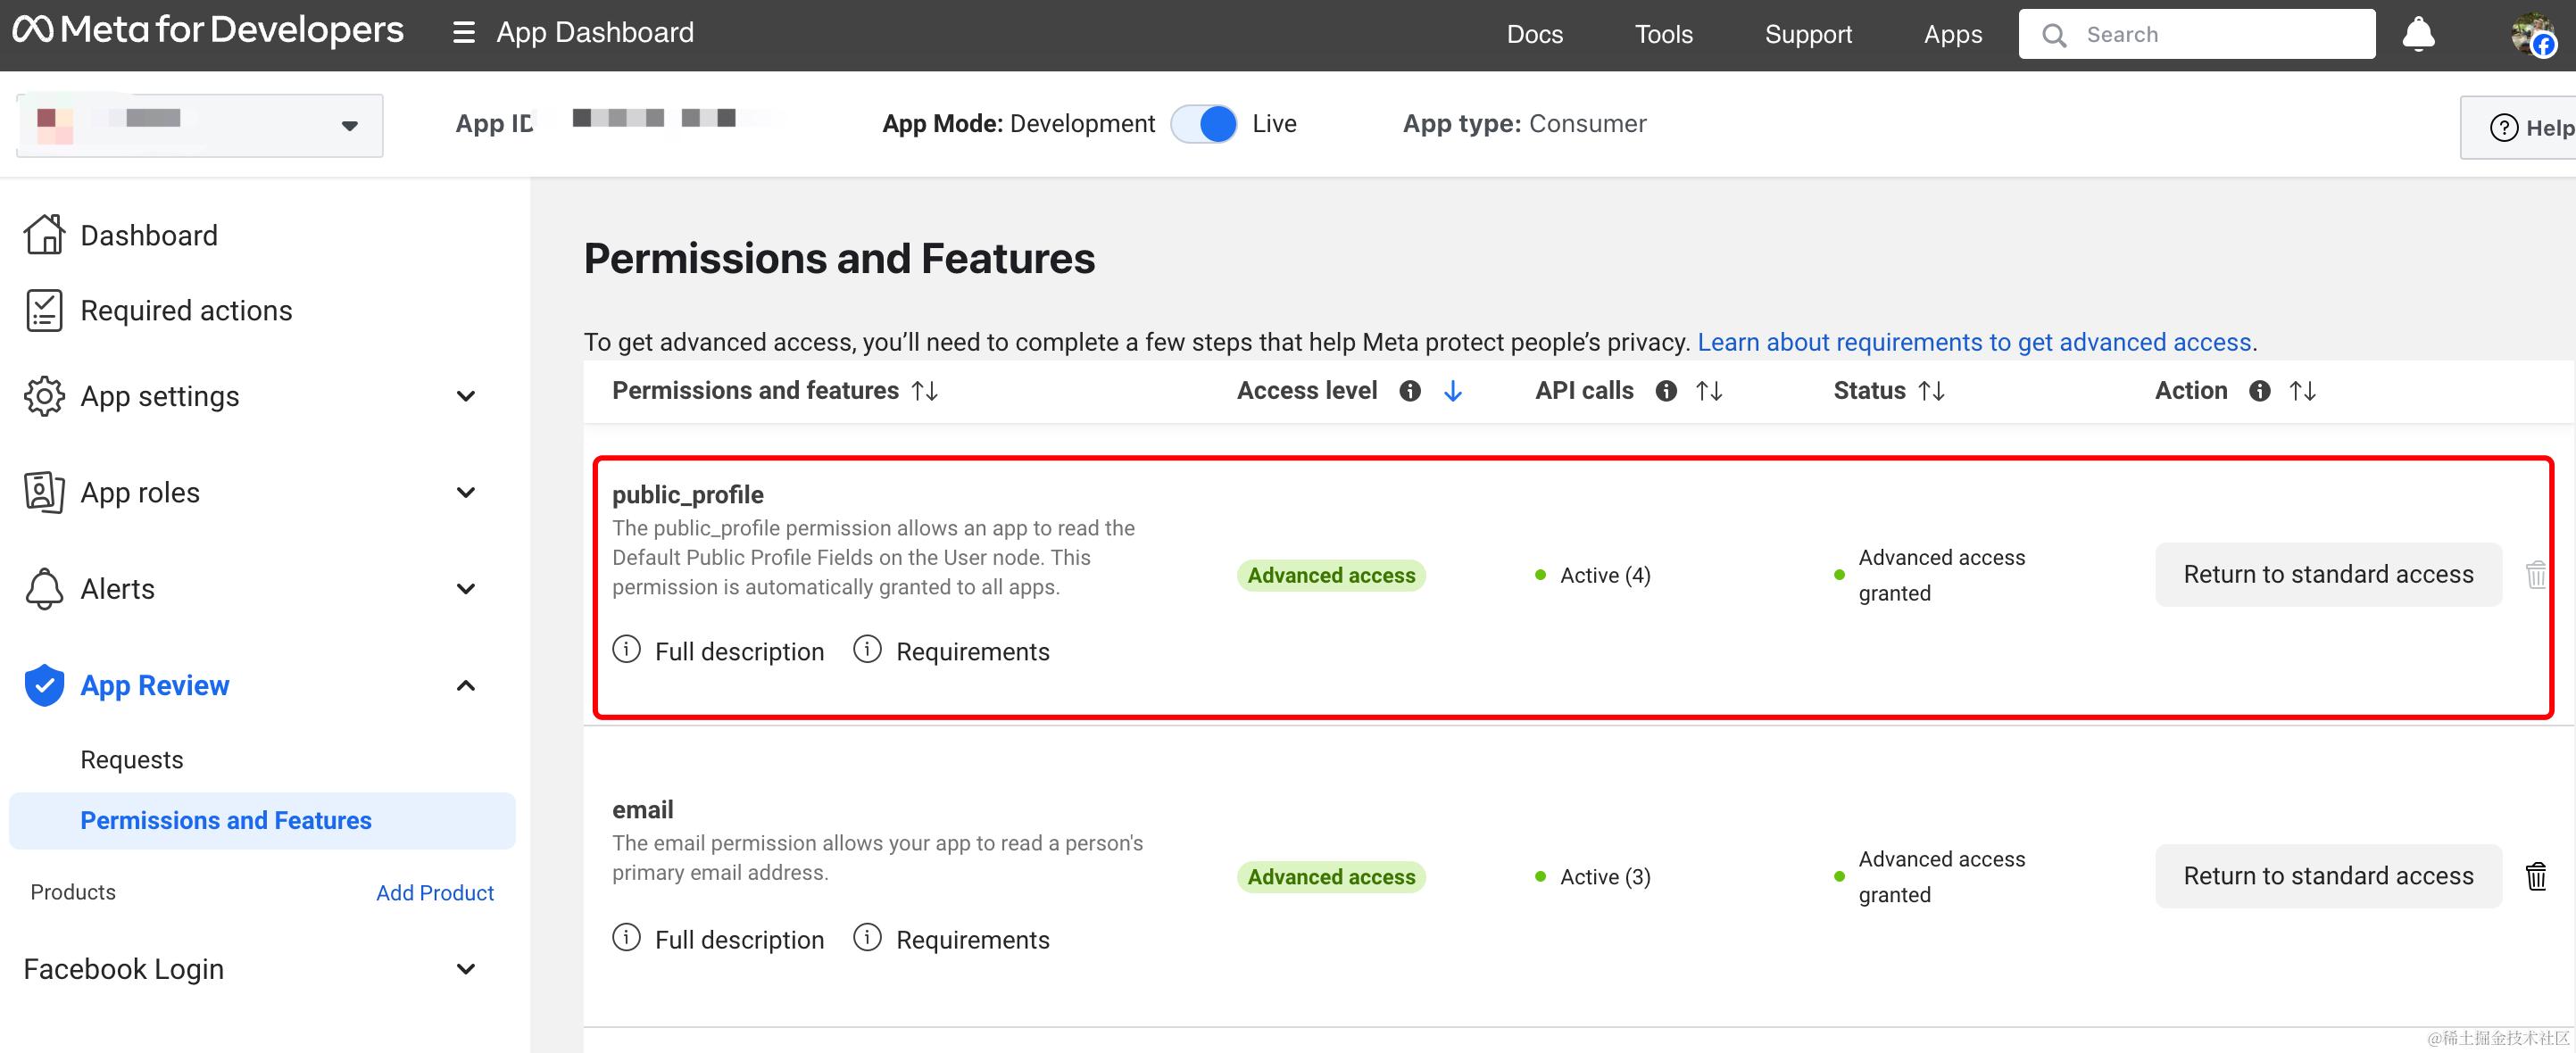This screenshot has height=1053, width=2576.
Task: Click the user profile avatar
Action: [2533, 34]
